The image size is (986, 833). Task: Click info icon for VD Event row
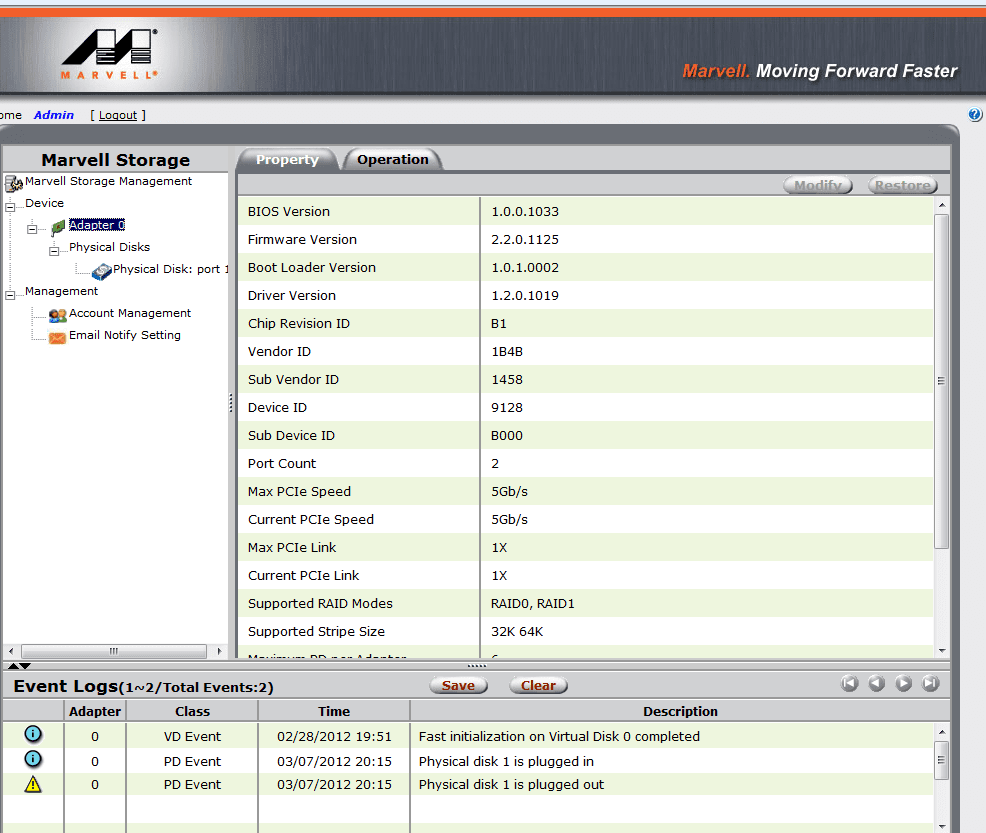click(x=33, y=734)
